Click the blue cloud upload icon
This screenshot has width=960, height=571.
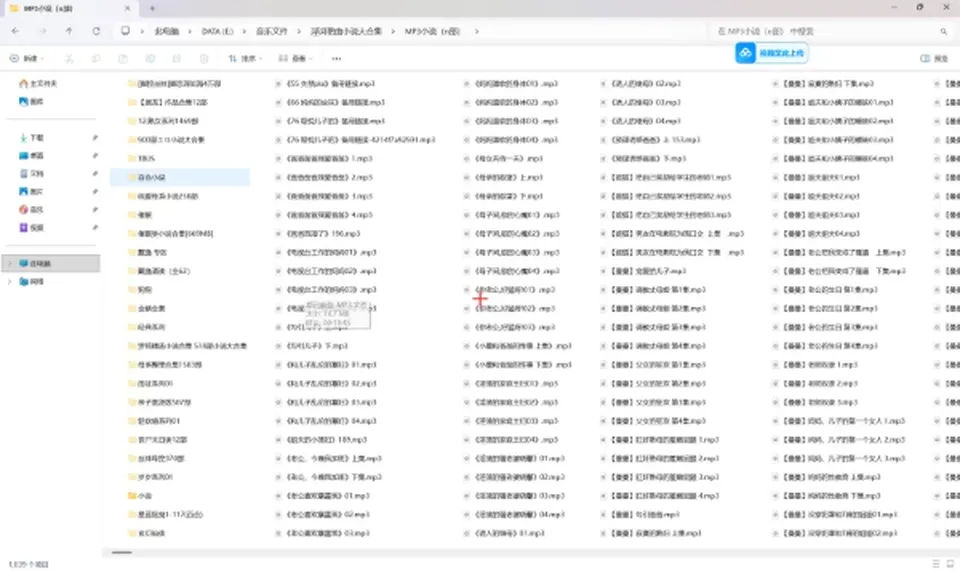point(745,53)
